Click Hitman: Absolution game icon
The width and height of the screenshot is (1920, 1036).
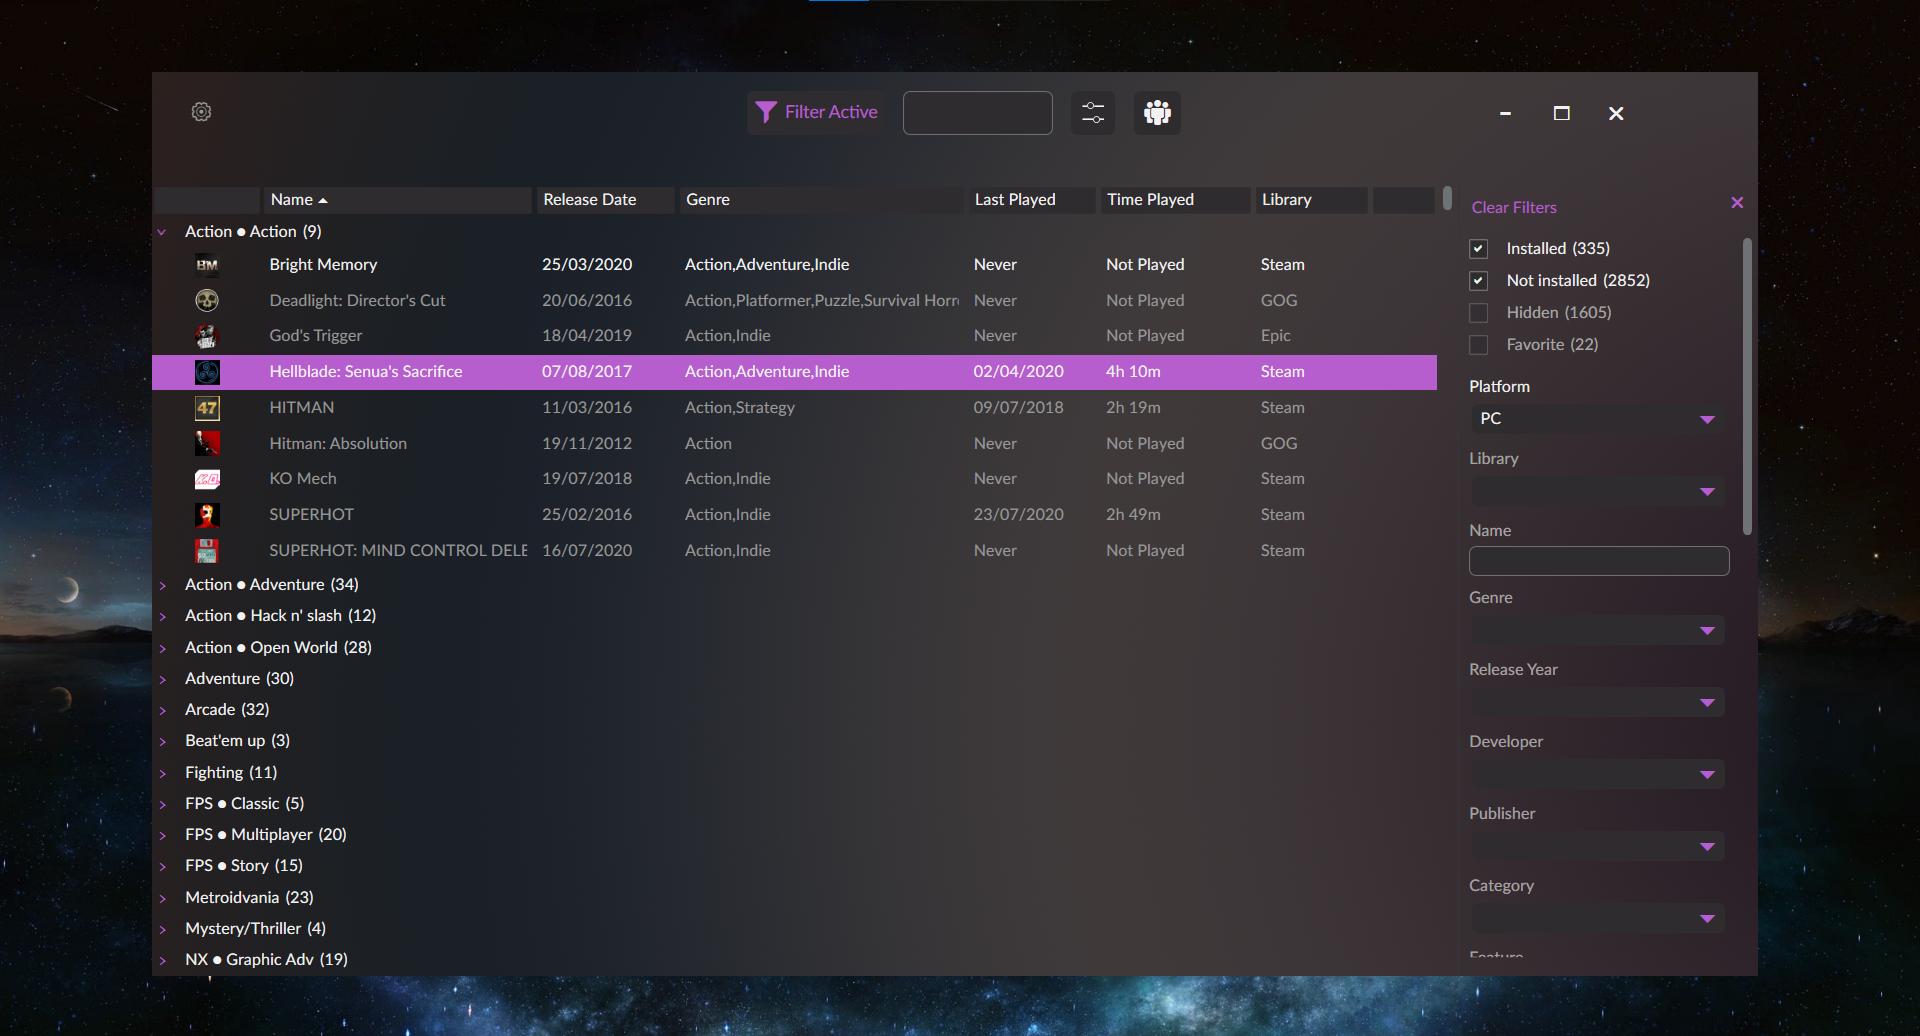[207, 443]
